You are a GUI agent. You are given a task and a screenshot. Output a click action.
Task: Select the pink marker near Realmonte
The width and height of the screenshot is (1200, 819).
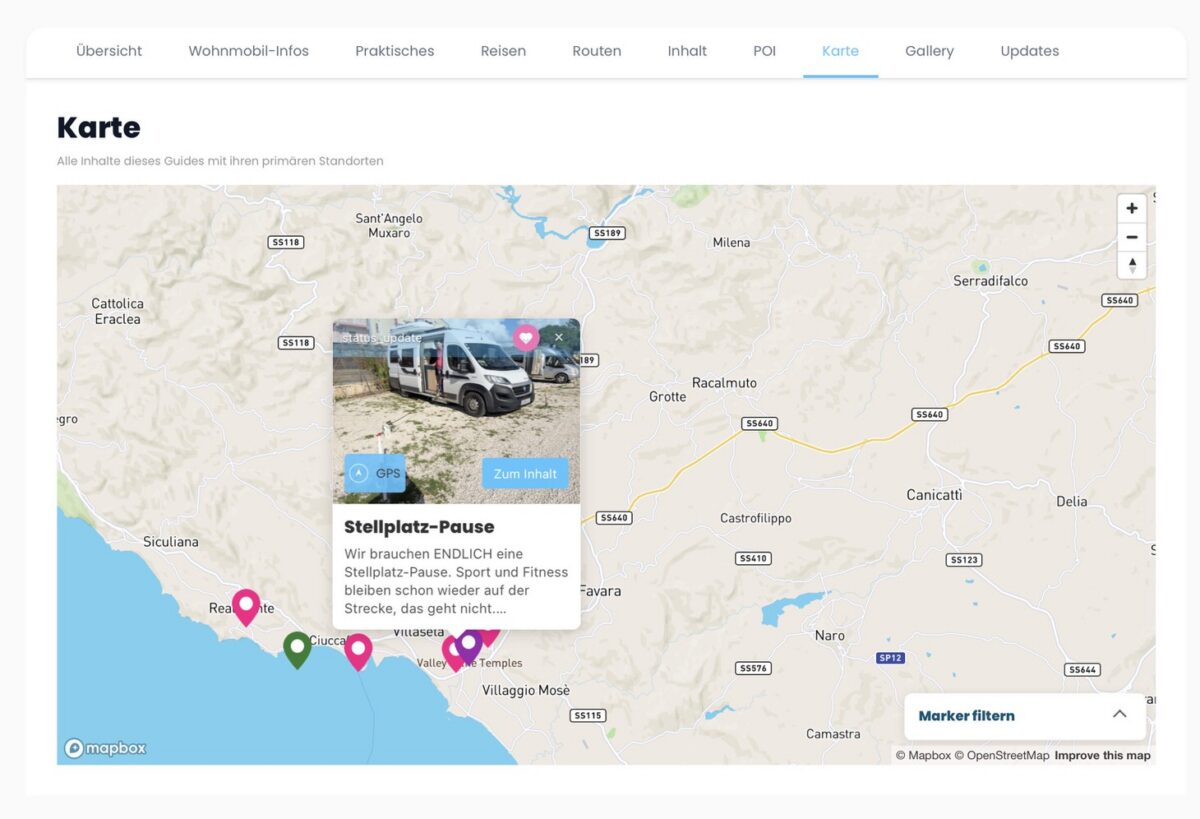246,605
